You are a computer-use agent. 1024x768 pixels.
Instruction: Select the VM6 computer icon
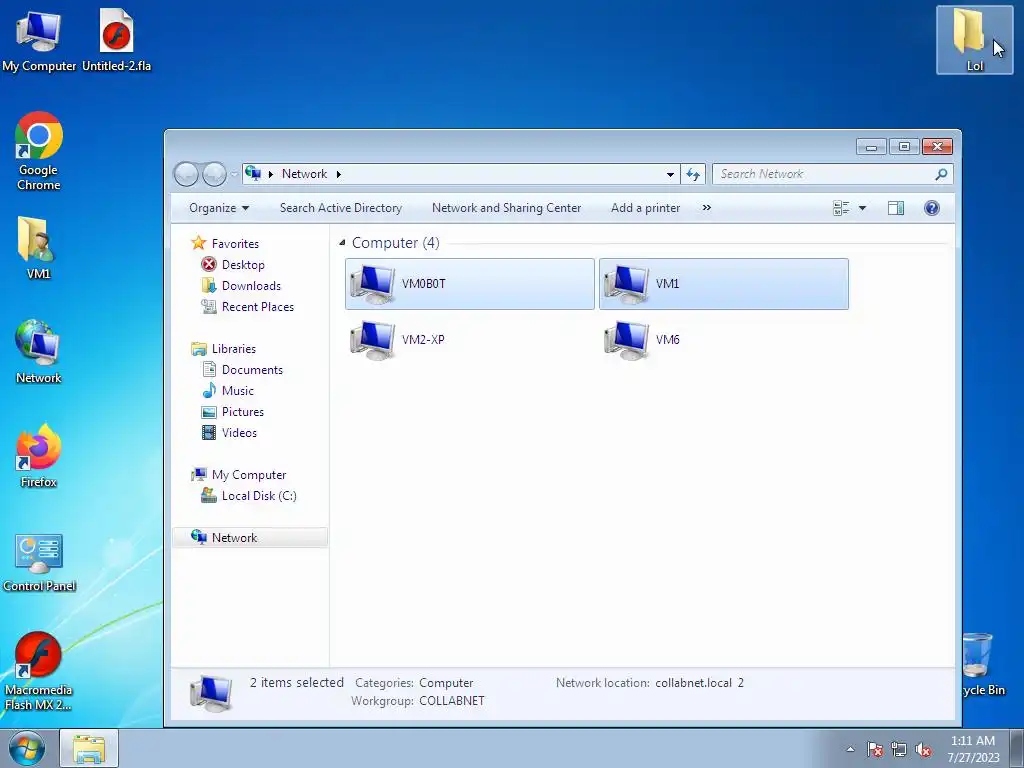(x=723, y=340)
